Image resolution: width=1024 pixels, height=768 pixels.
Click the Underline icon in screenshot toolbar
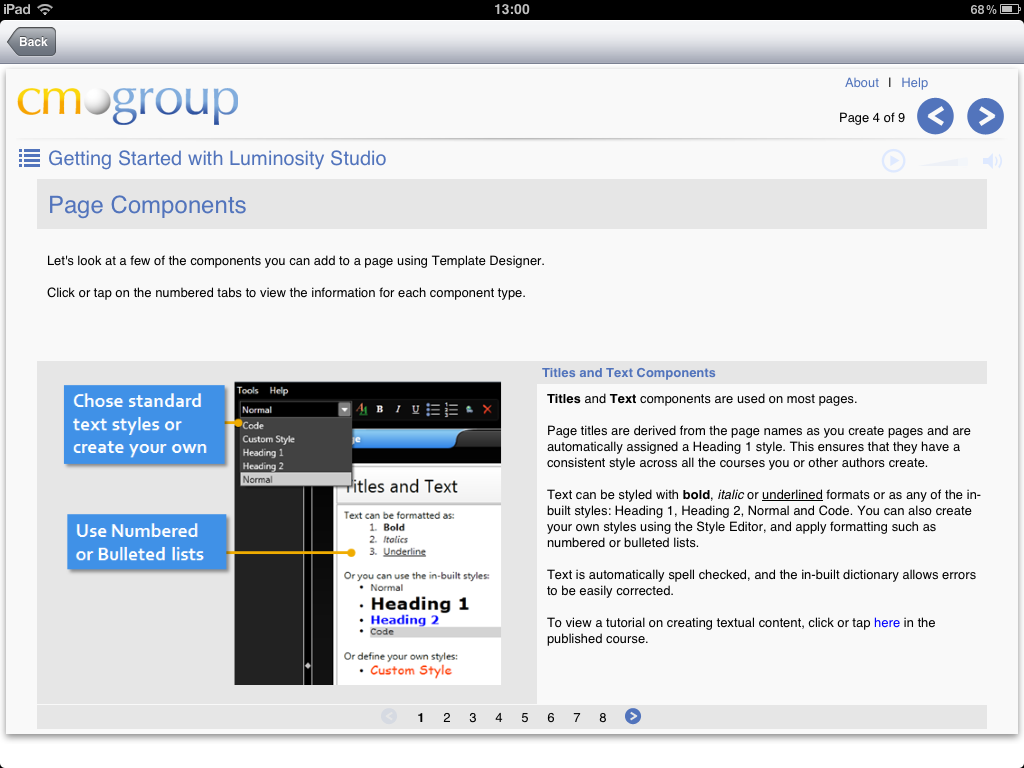click(415, 409)
